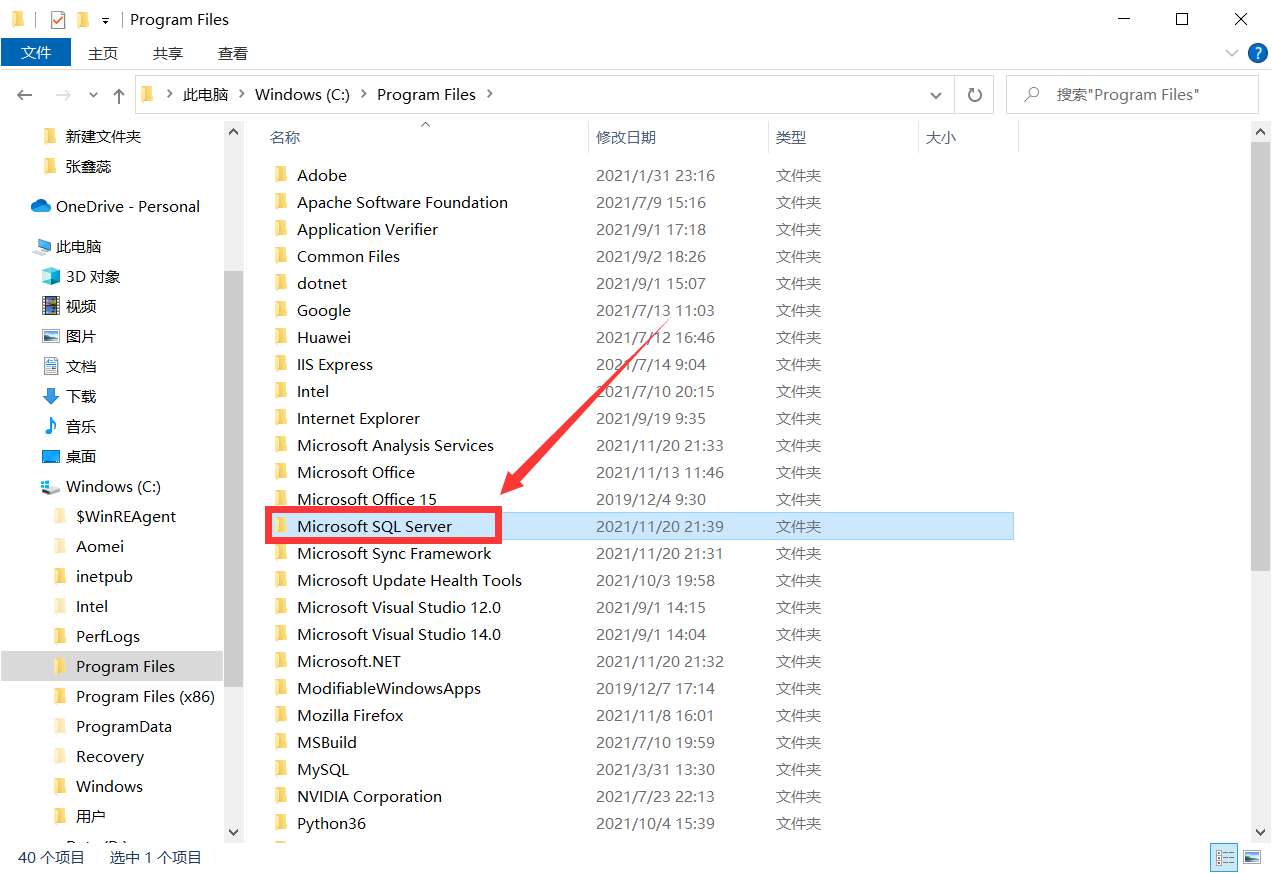Screen dimensions: 1272x873
Task: Click the Mozilla Firefox folder icon
Action: pyautogui.click(x=281, y=715)
